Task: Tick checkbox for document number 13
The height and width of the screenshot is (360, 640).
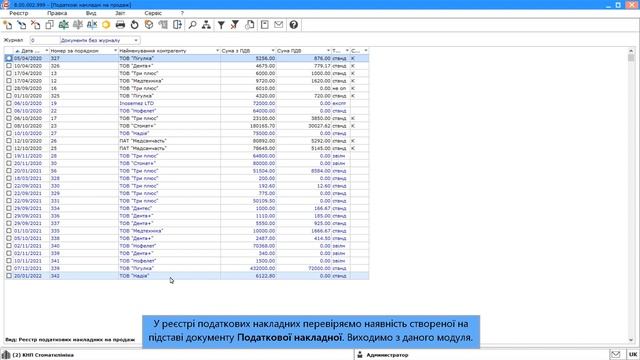Action: pyautogui.click(x=9, y=73)
